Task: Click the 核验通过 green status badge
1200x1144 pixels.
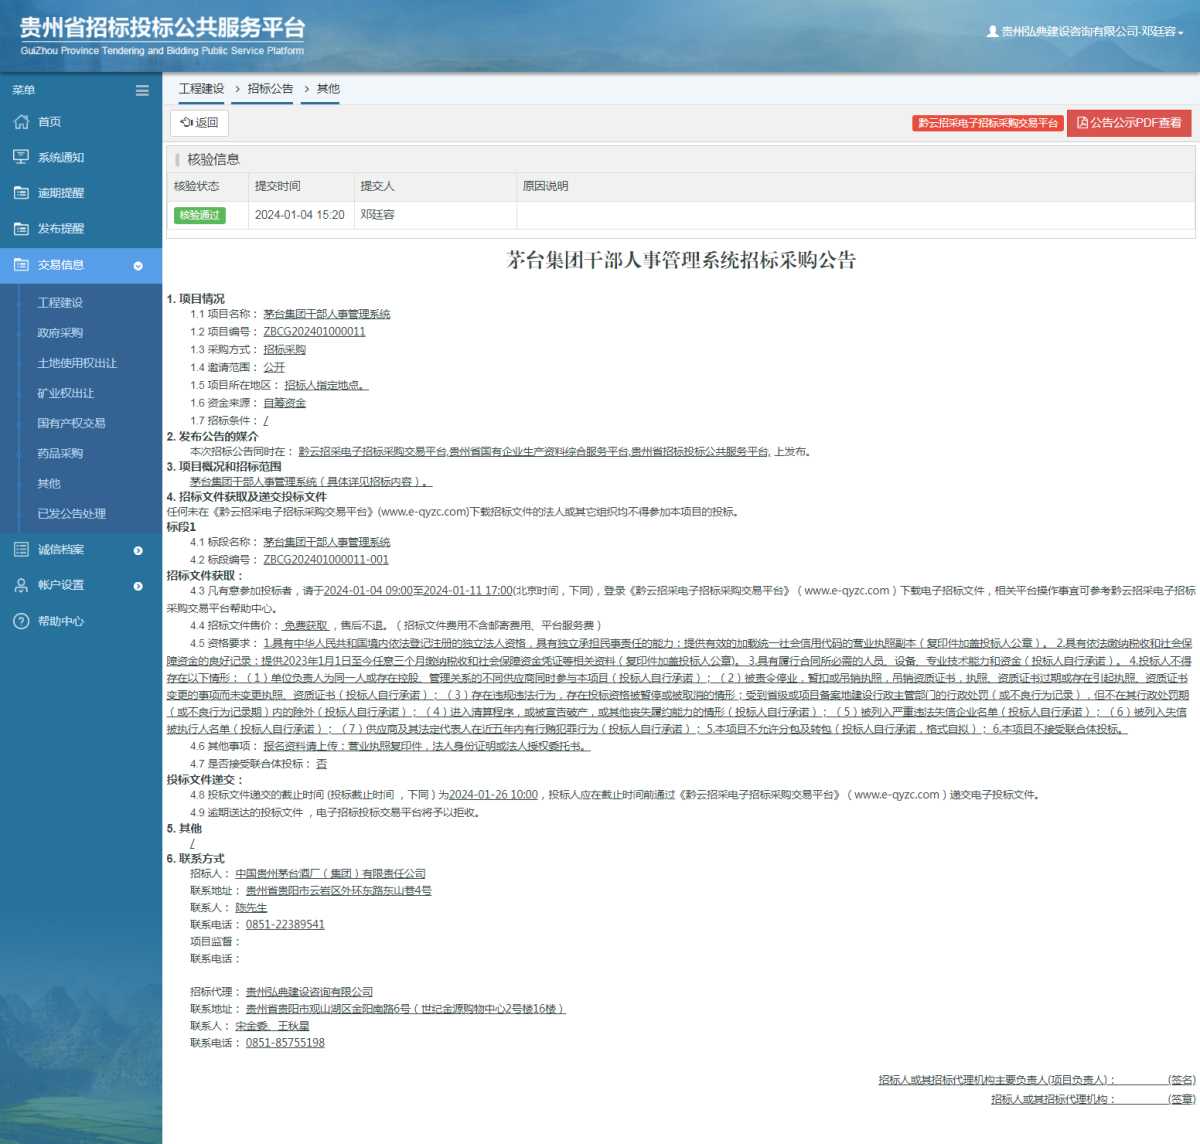Action: [x=200, y=215]
